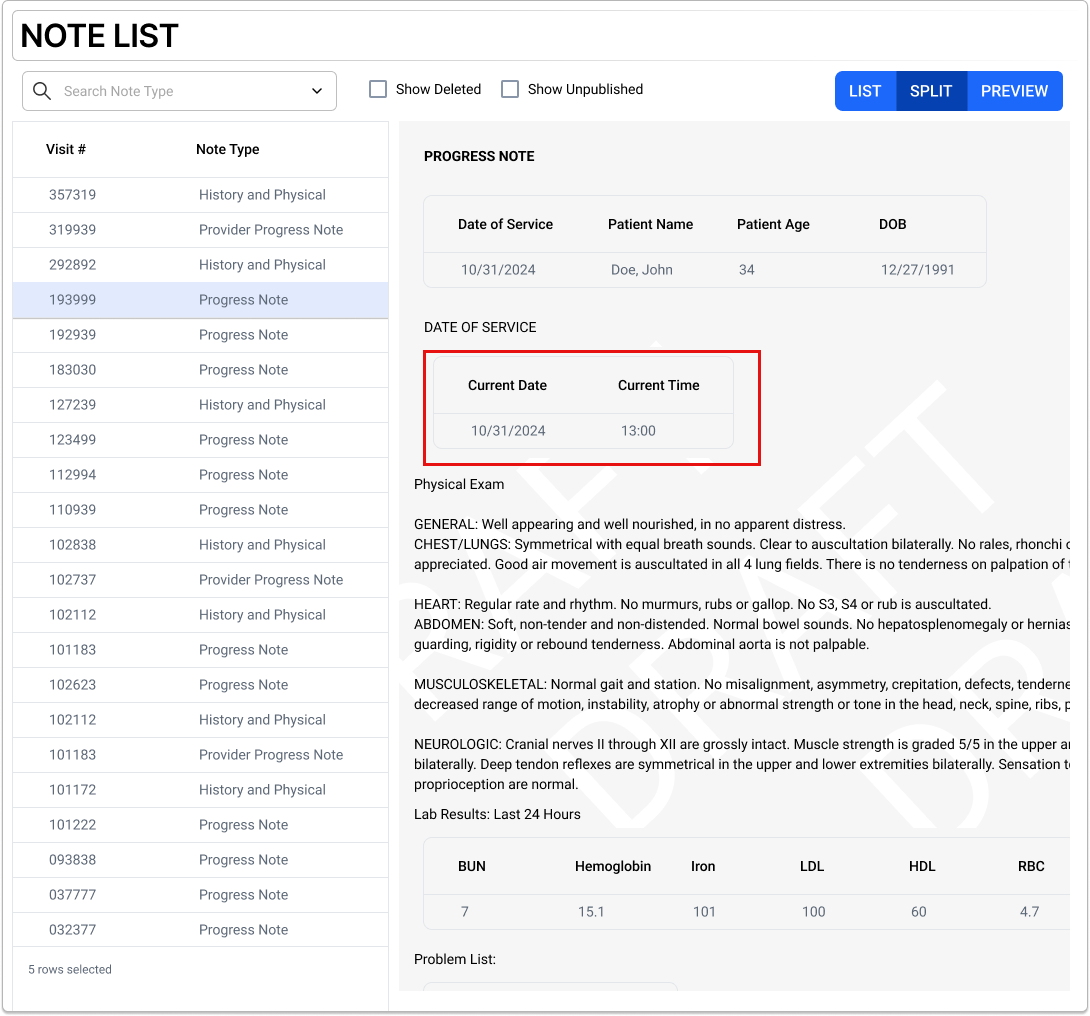Switch to the SPLIT view tab
Screen dimensions: 1090x1016
click(932, 91)
